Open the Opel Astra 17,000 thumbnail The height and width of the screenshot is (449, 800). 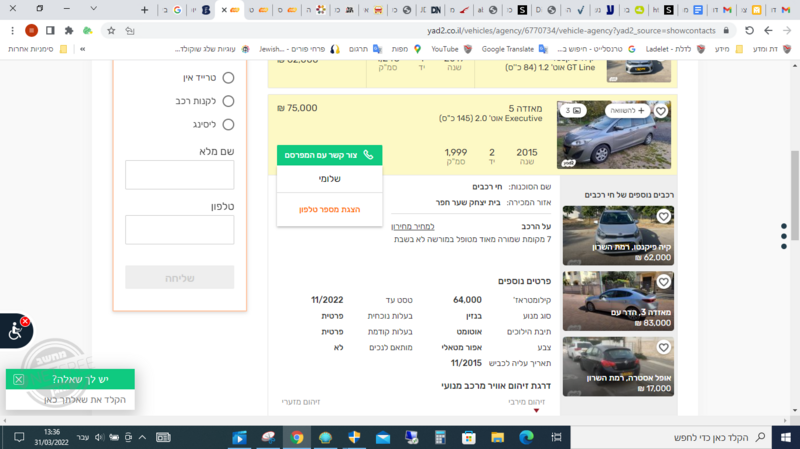(x=618, y=366)
